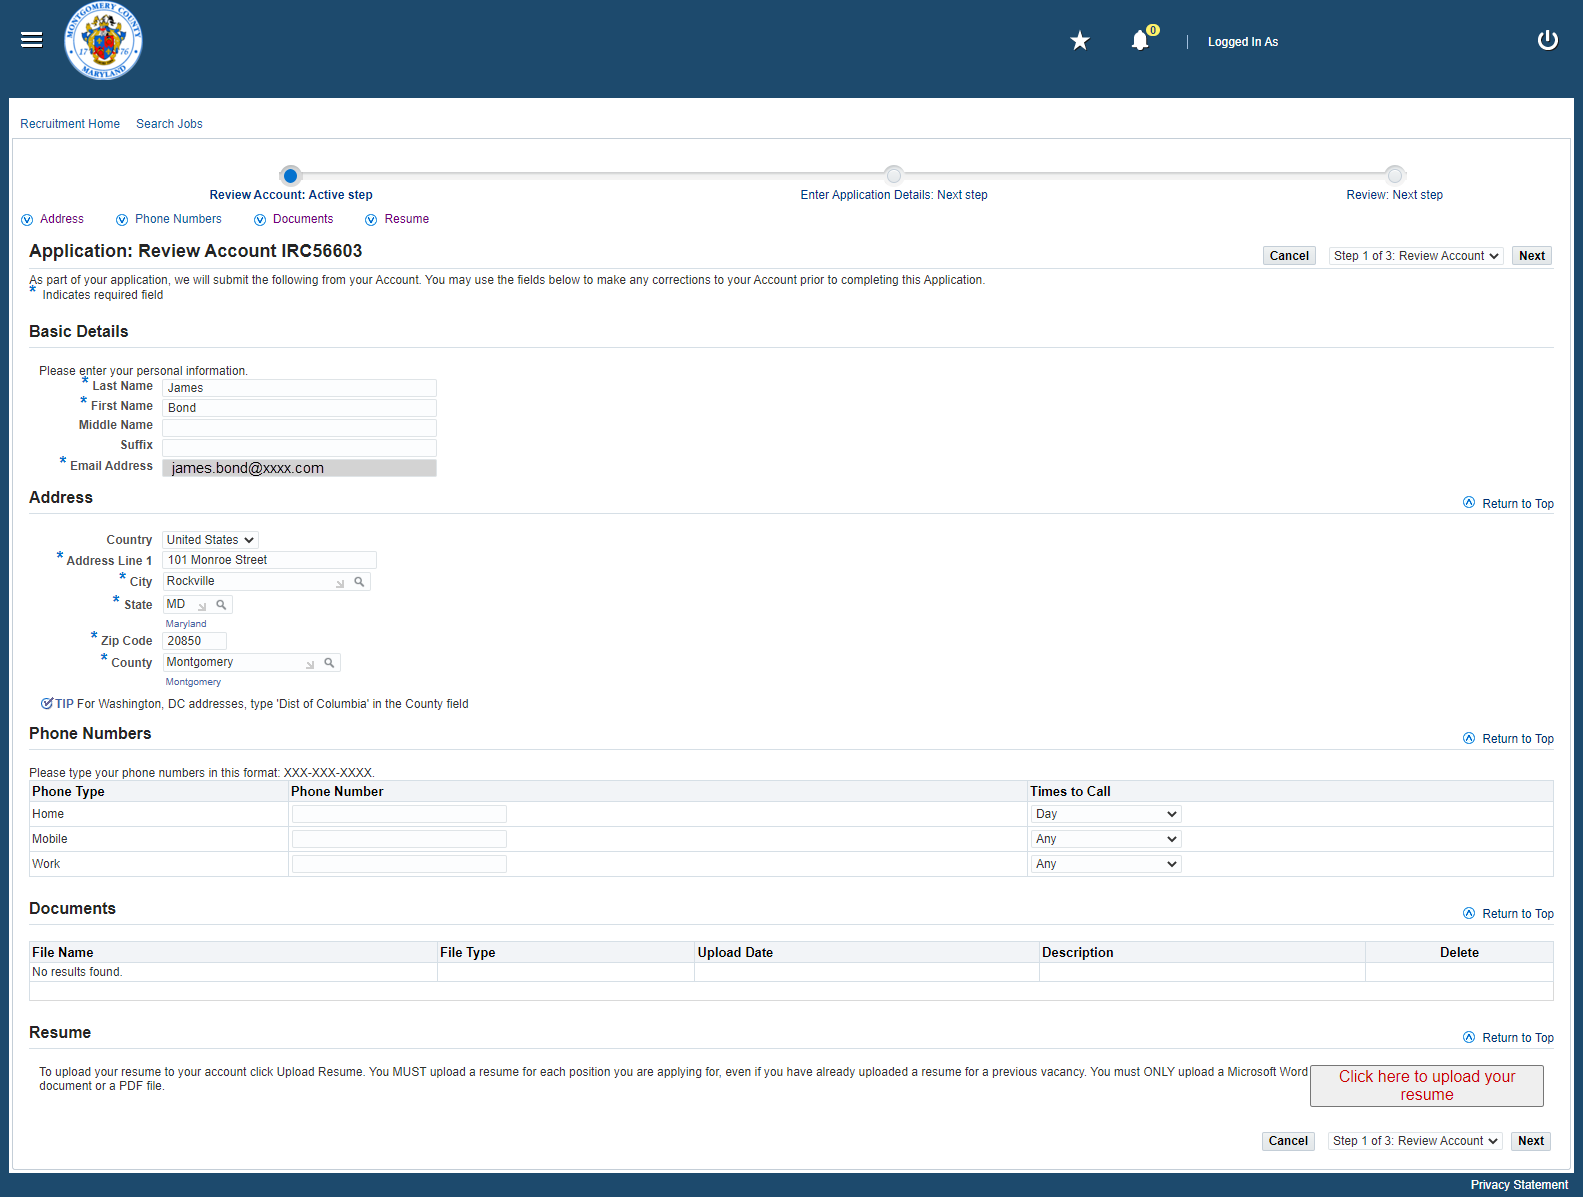Open the notifications bell
Screen dimensions: 1583x1197
click(x=1140, y=41)
